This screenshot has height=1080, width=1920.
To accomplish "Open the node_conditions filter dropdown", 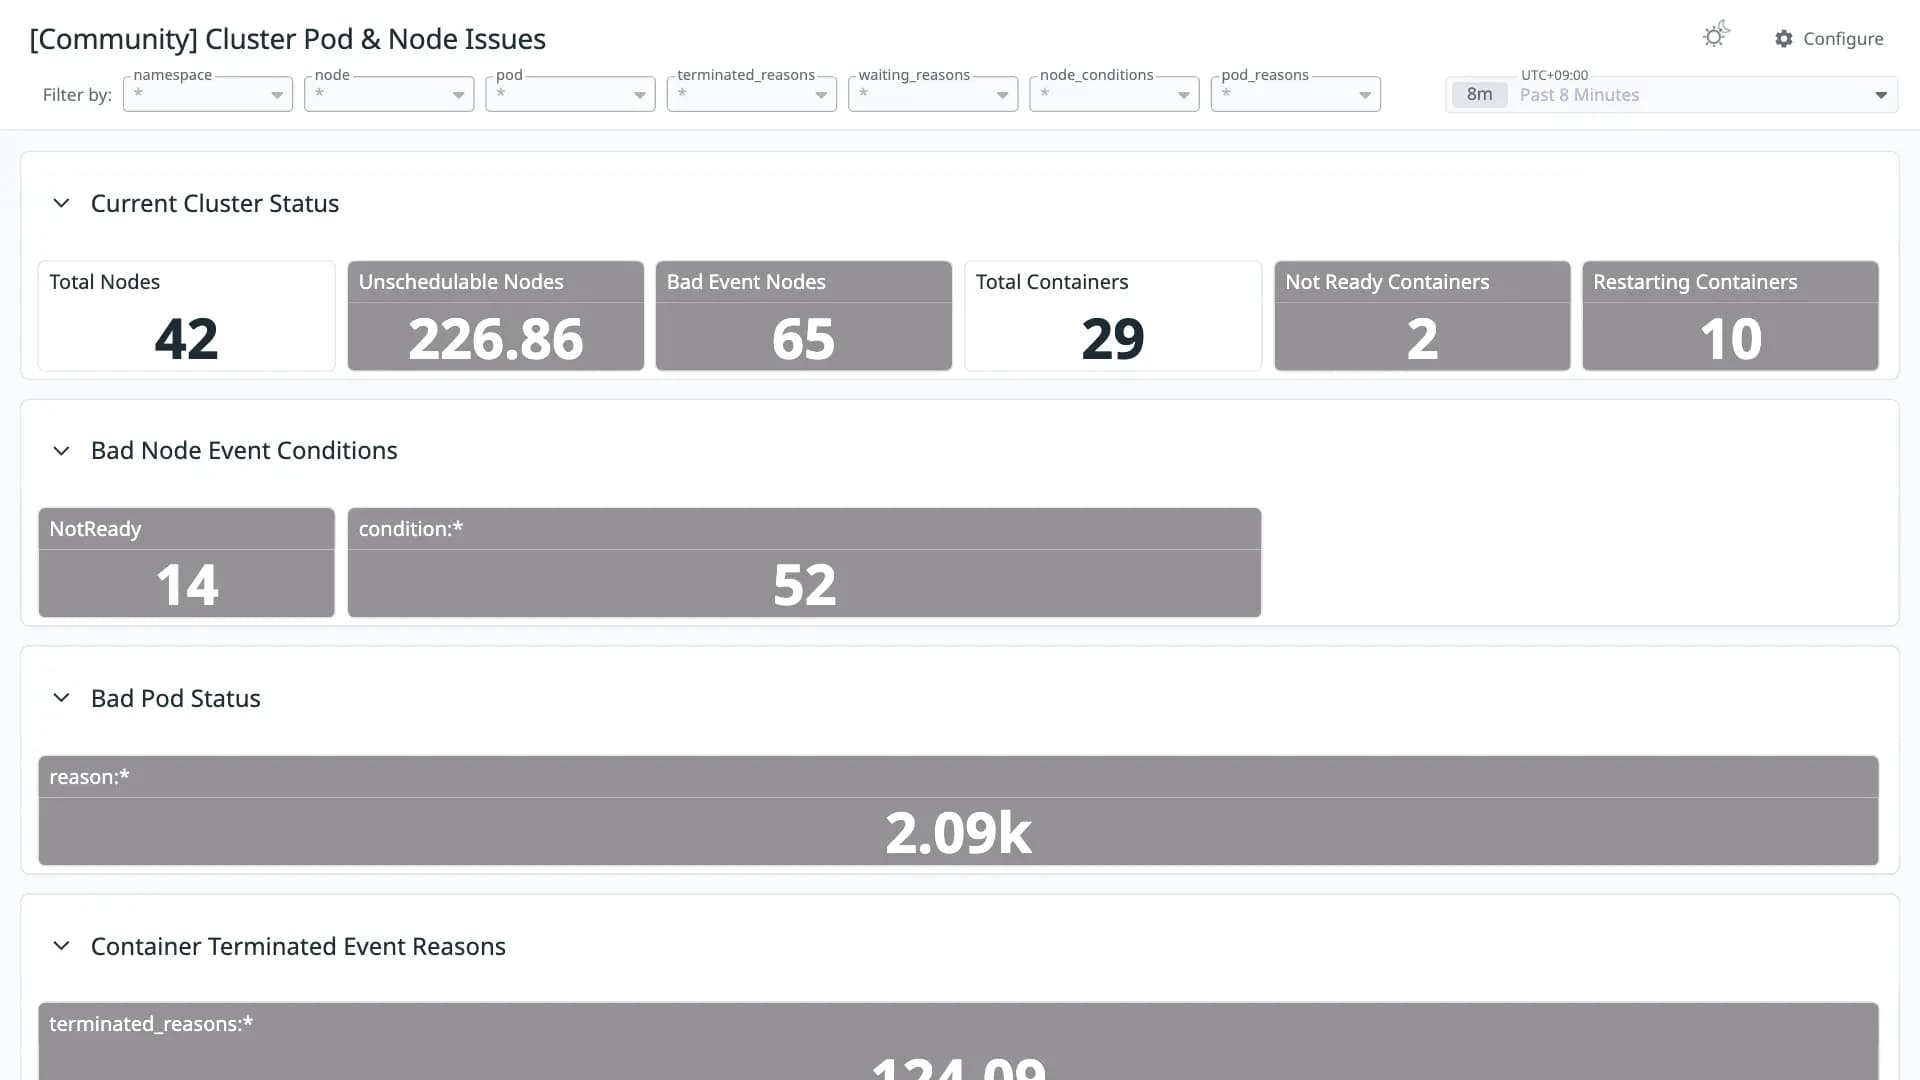I will pyautogui.click(x=1114, y=94).
